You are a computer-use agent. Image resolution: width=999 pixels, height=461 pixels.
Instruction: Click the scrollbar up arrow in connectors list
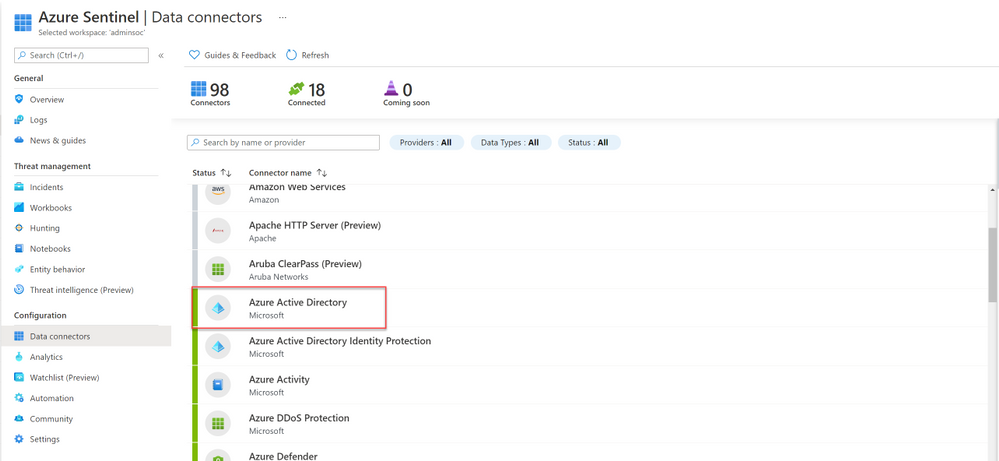click(993, 189)
